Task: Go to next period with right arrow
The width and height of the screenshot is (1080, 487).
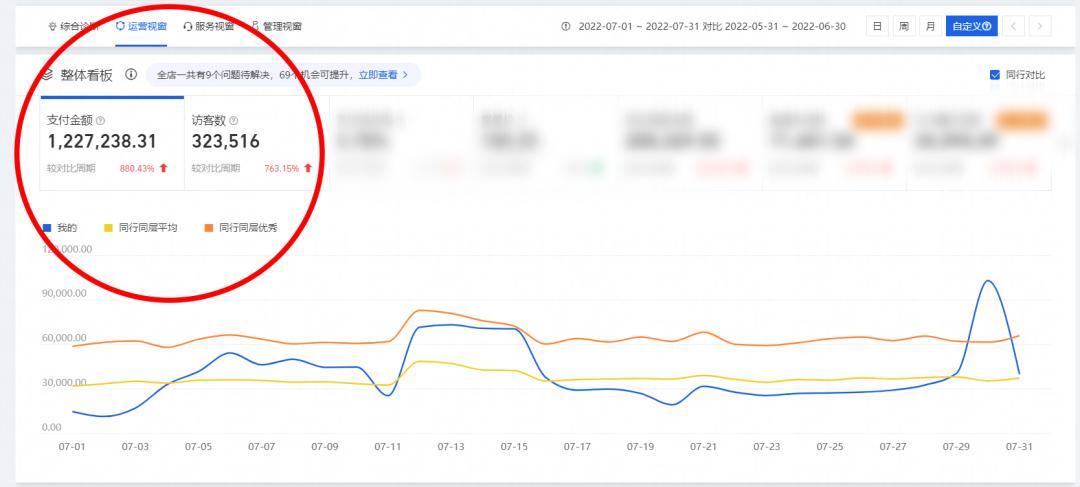Action: click(x=1040, y=26)
